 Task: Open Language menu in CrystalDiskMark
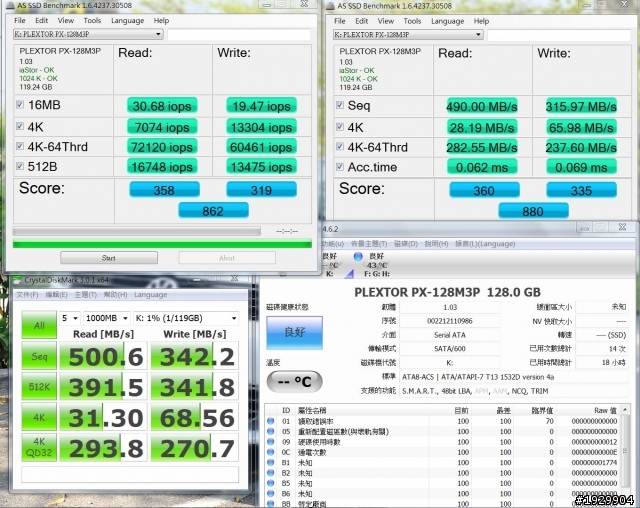(150, 295)
